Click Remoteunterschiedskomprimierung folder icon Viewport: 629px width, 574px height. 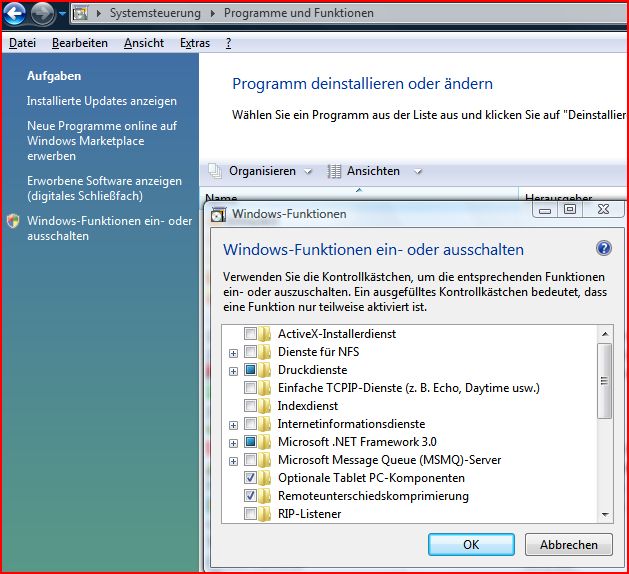coord(264,496)
